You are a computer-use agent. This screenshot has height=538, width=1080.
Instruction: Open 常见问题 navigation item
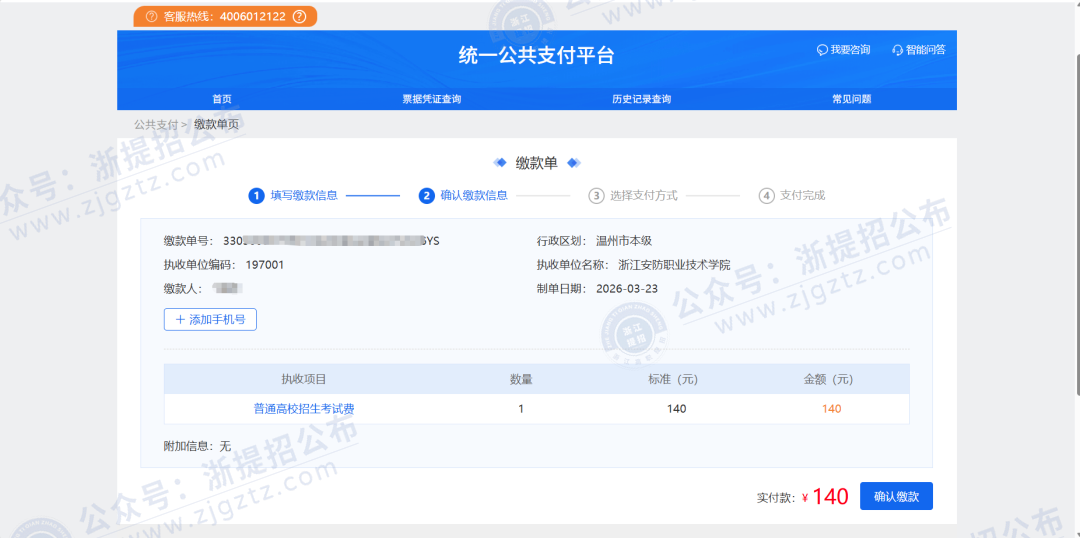pos(851,99)
